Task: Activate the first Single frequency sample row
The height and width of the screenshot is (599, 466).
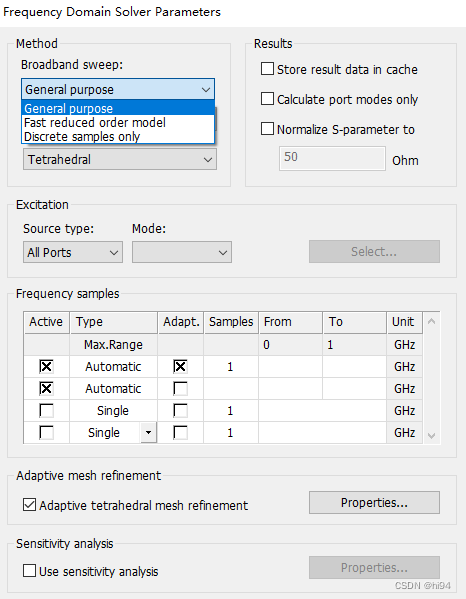Action: [x=46, y=411]
